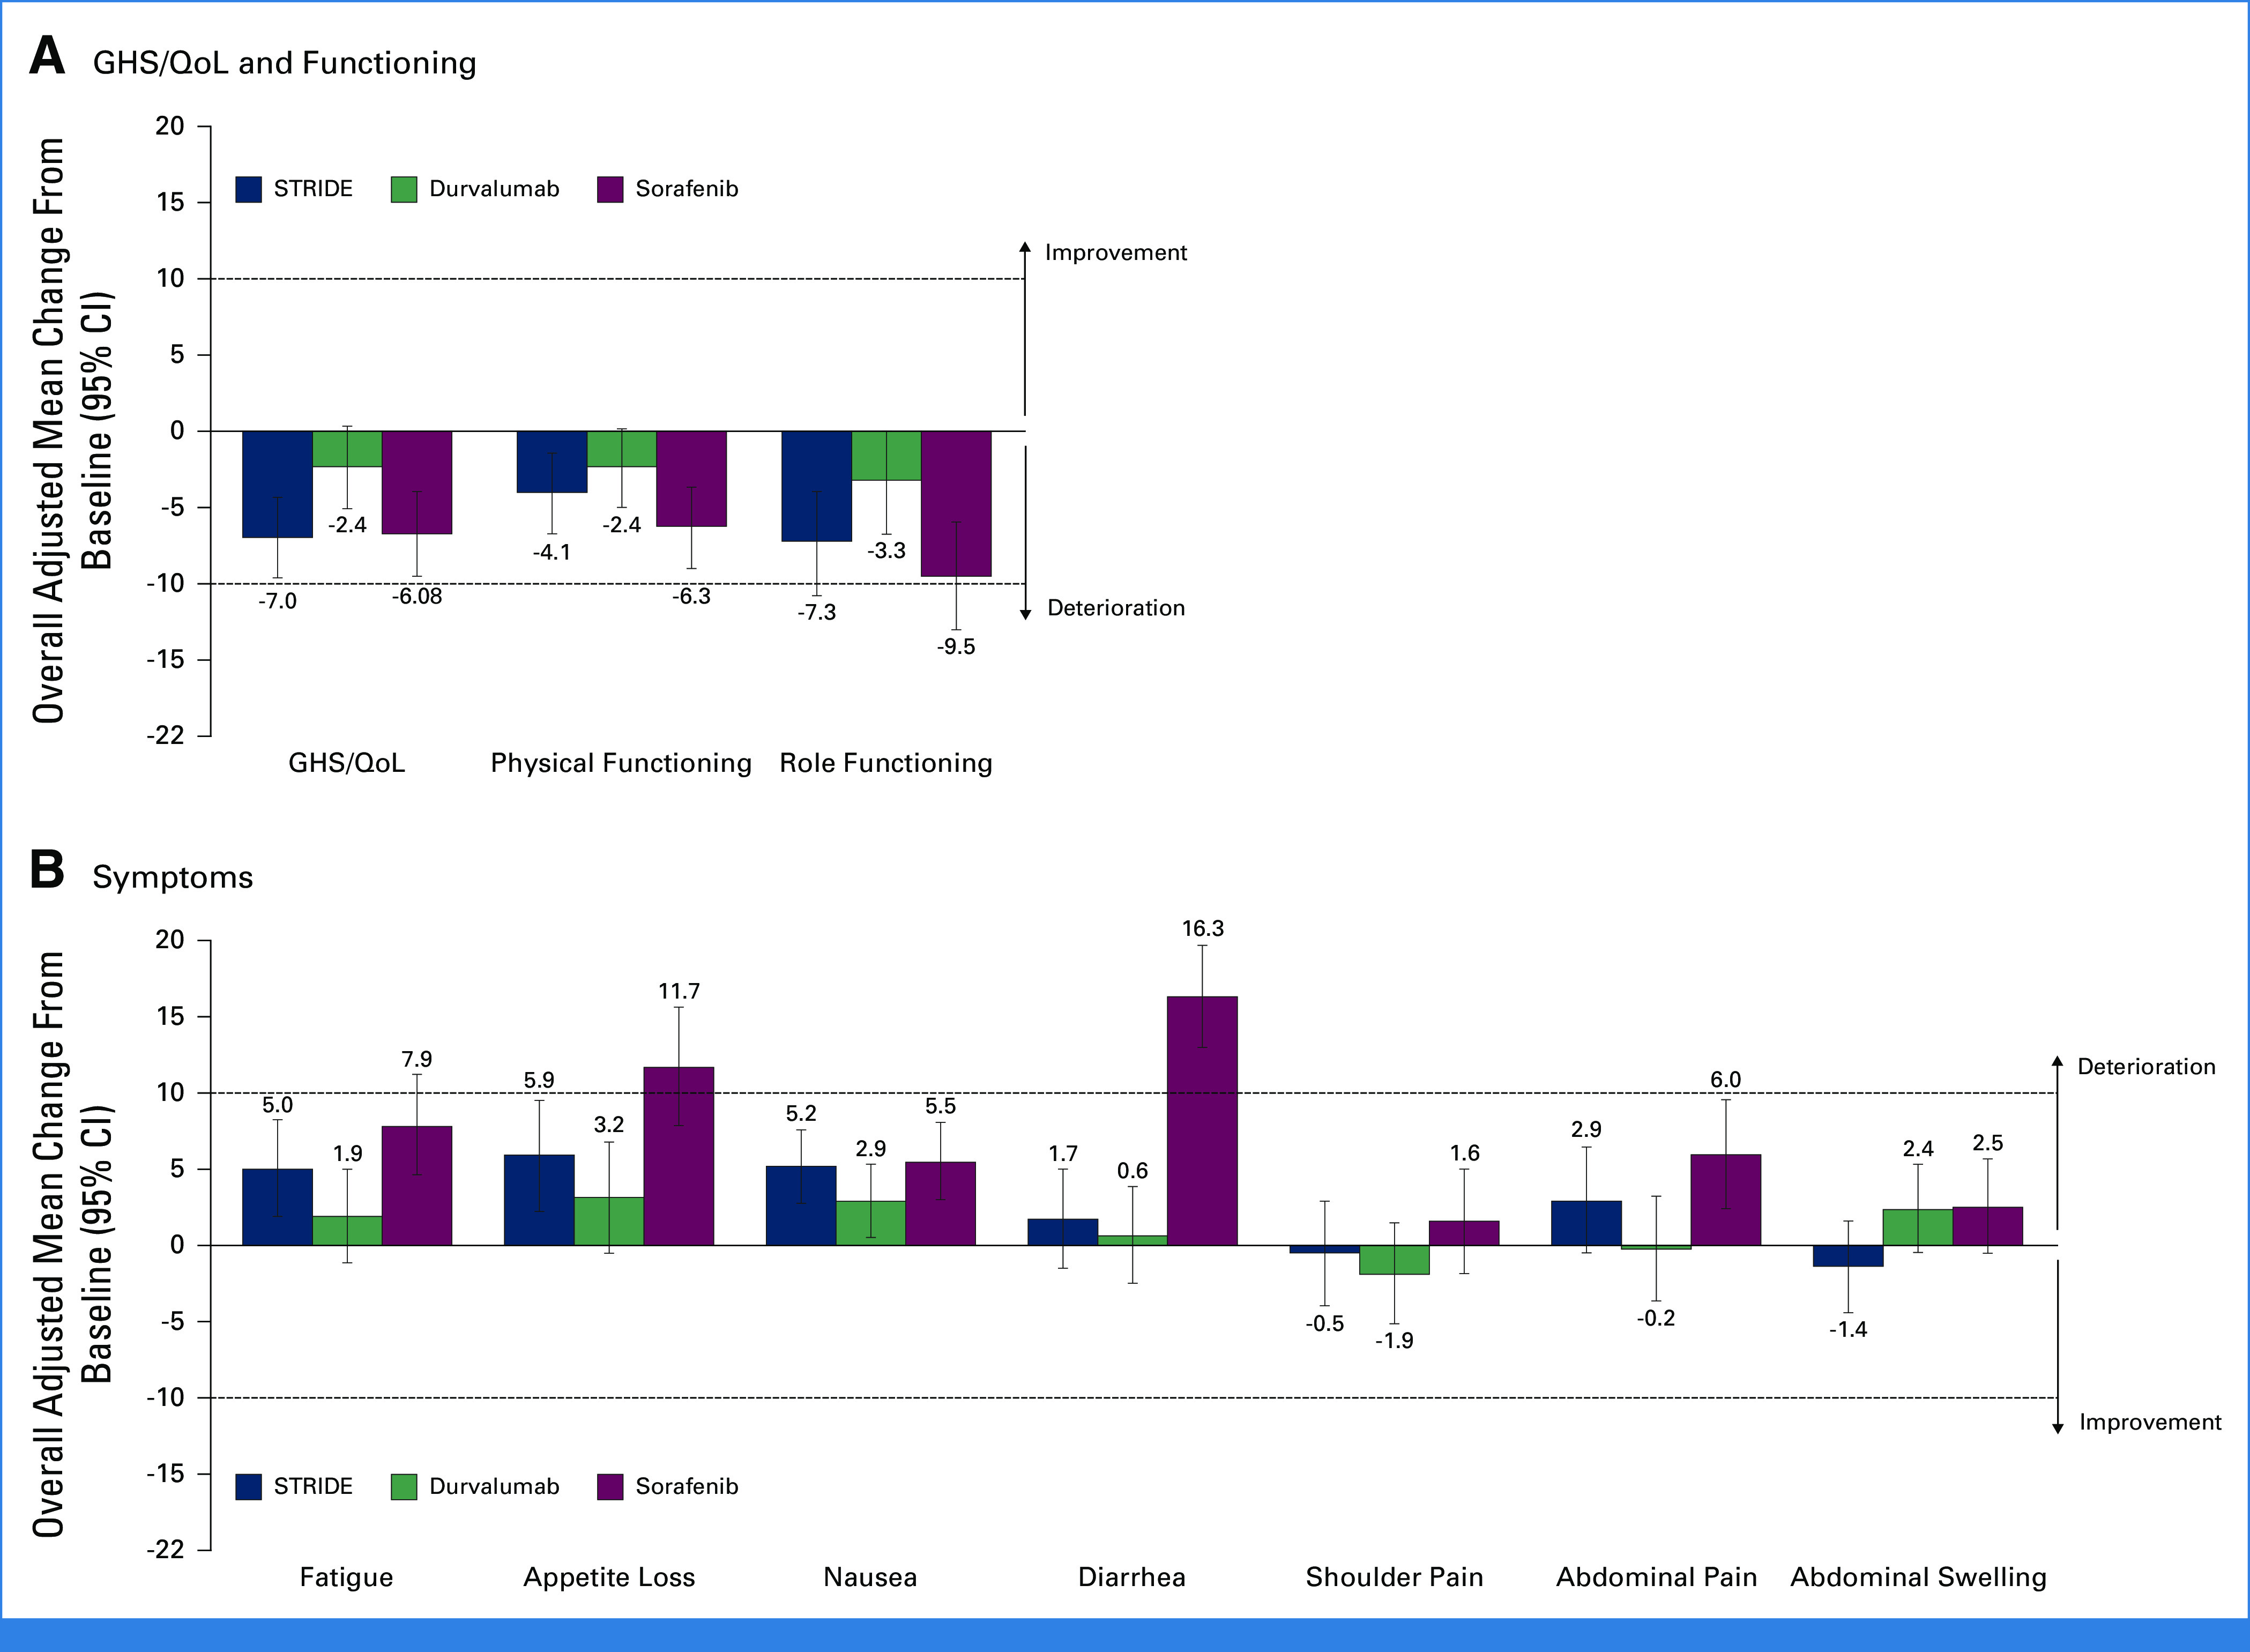This screenshot has height=1652, width=2250.
Task: Click the 'Deterioration' label in panel B
Action: pyautogui.click(x=2146, y=1067)
